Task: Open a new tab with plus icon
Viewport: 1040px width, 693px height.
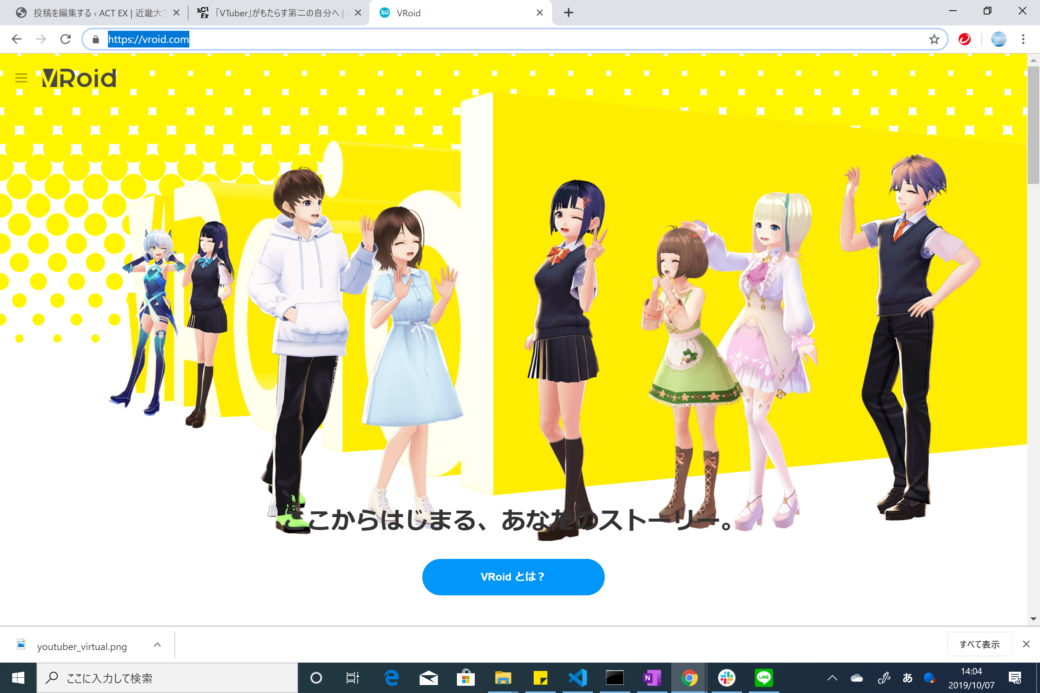Action: [568, 12]
